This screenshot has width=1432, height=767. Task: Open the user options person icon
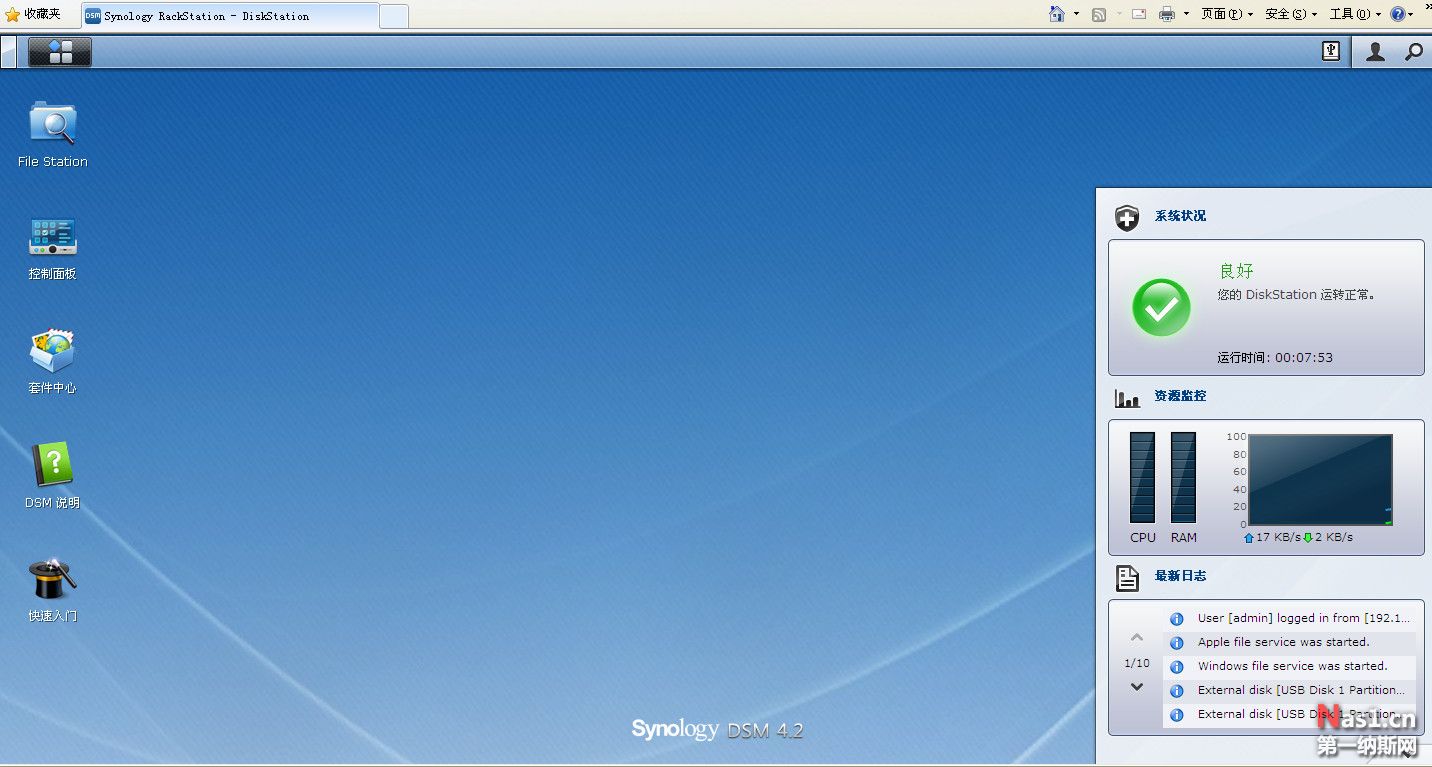[1376, 52]
